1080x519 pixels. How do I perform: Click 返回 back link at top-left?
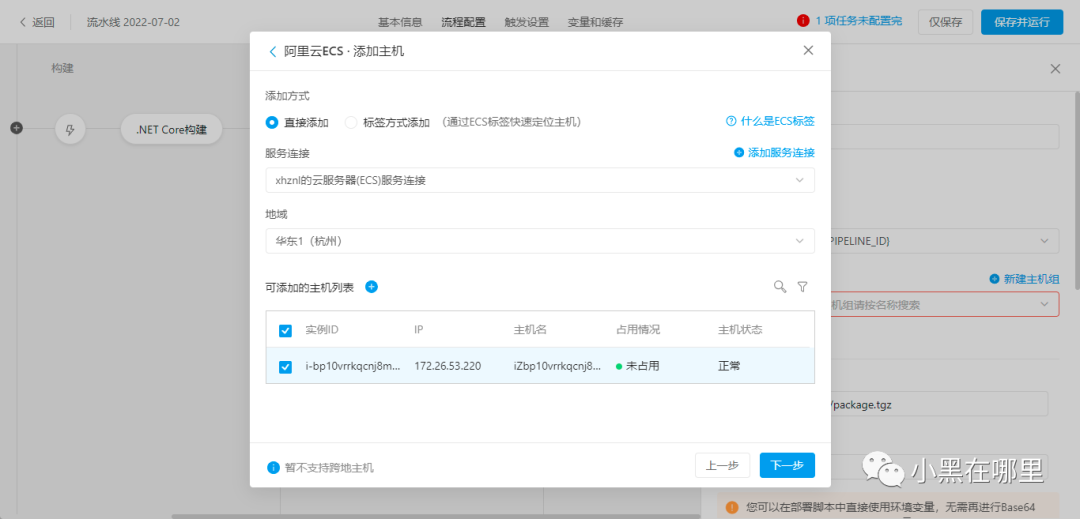(x=37, y=22)
